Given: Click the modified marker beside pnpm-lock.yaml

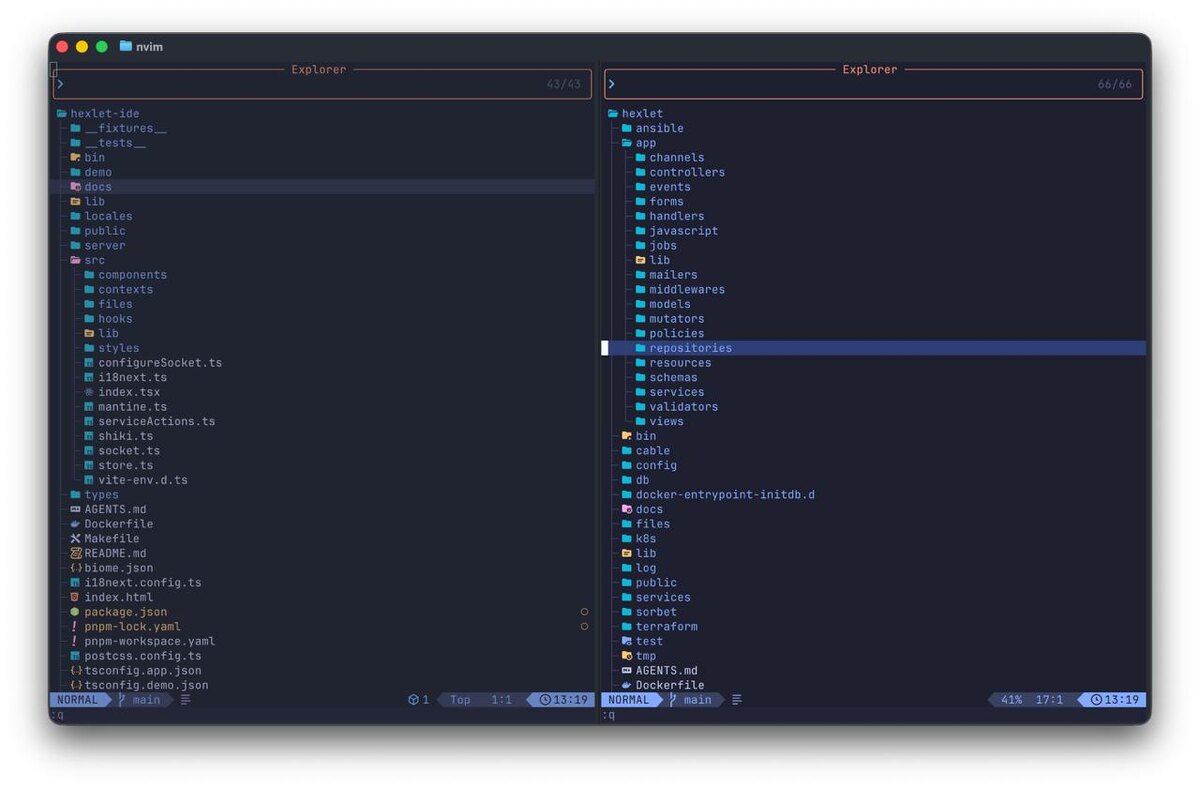Looking at the screenshot, I should (x=585, y=627).
